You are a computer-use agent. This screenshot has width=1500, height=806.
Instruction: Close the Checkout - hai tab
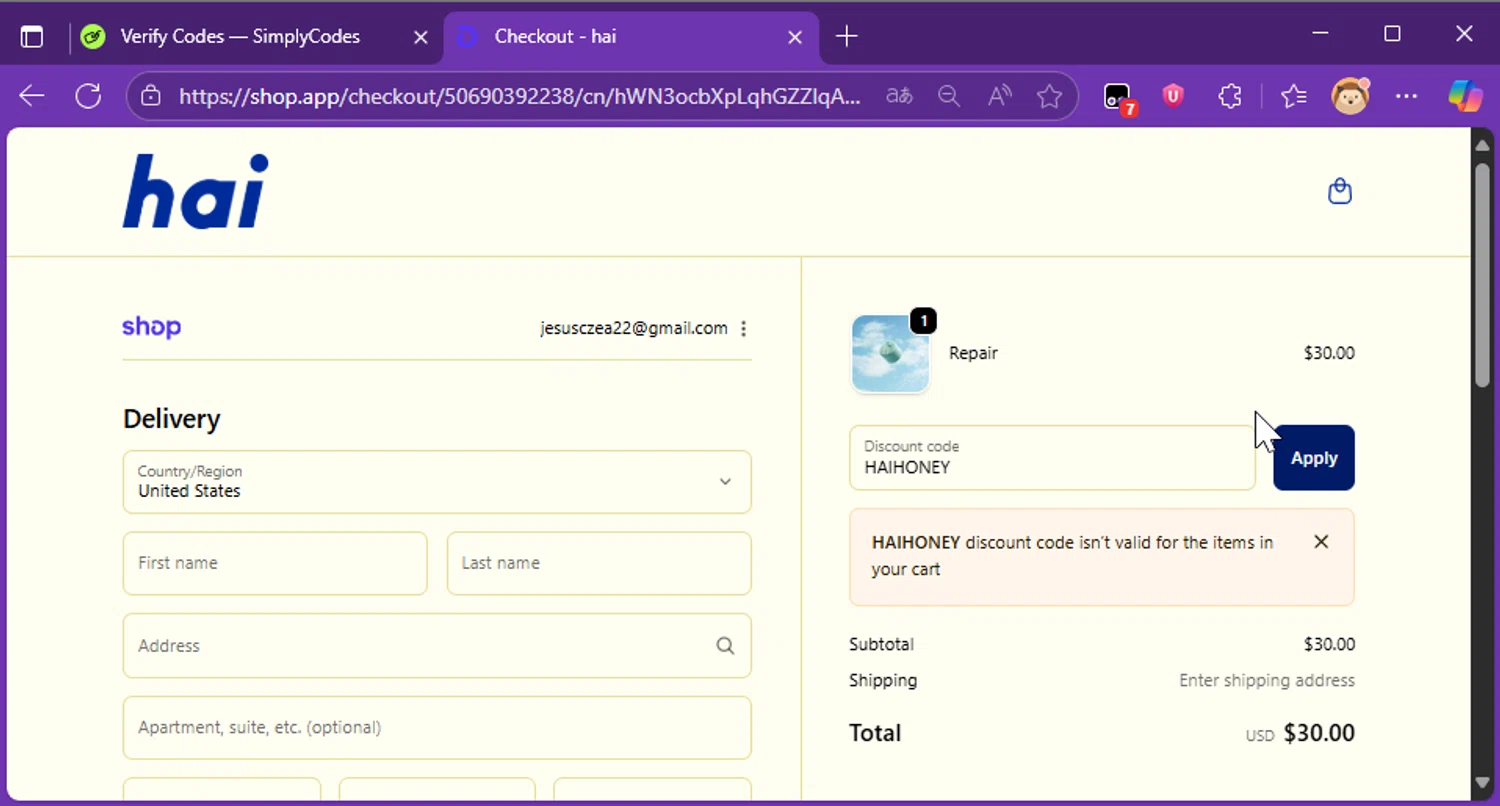coord(795,37)
